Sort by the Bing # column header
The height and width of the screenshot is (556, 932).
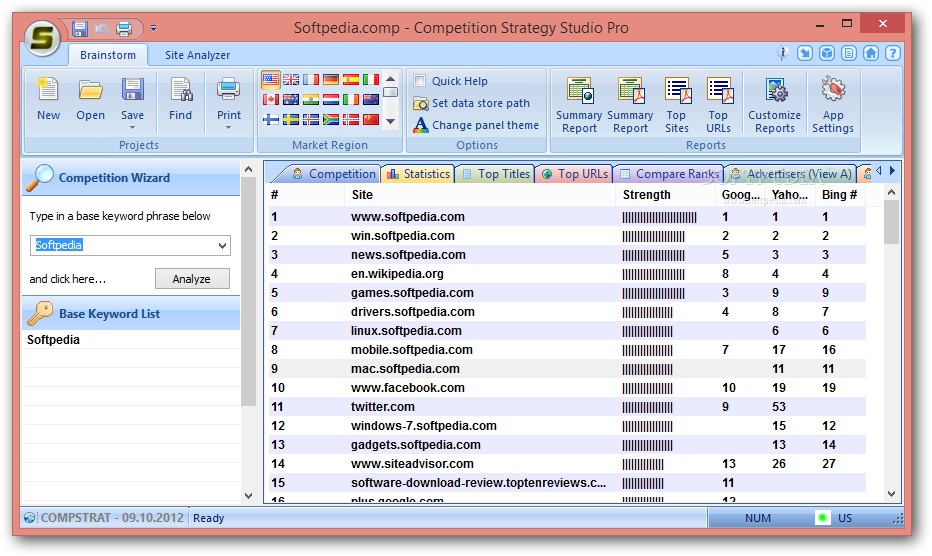[x=839, y=195]
